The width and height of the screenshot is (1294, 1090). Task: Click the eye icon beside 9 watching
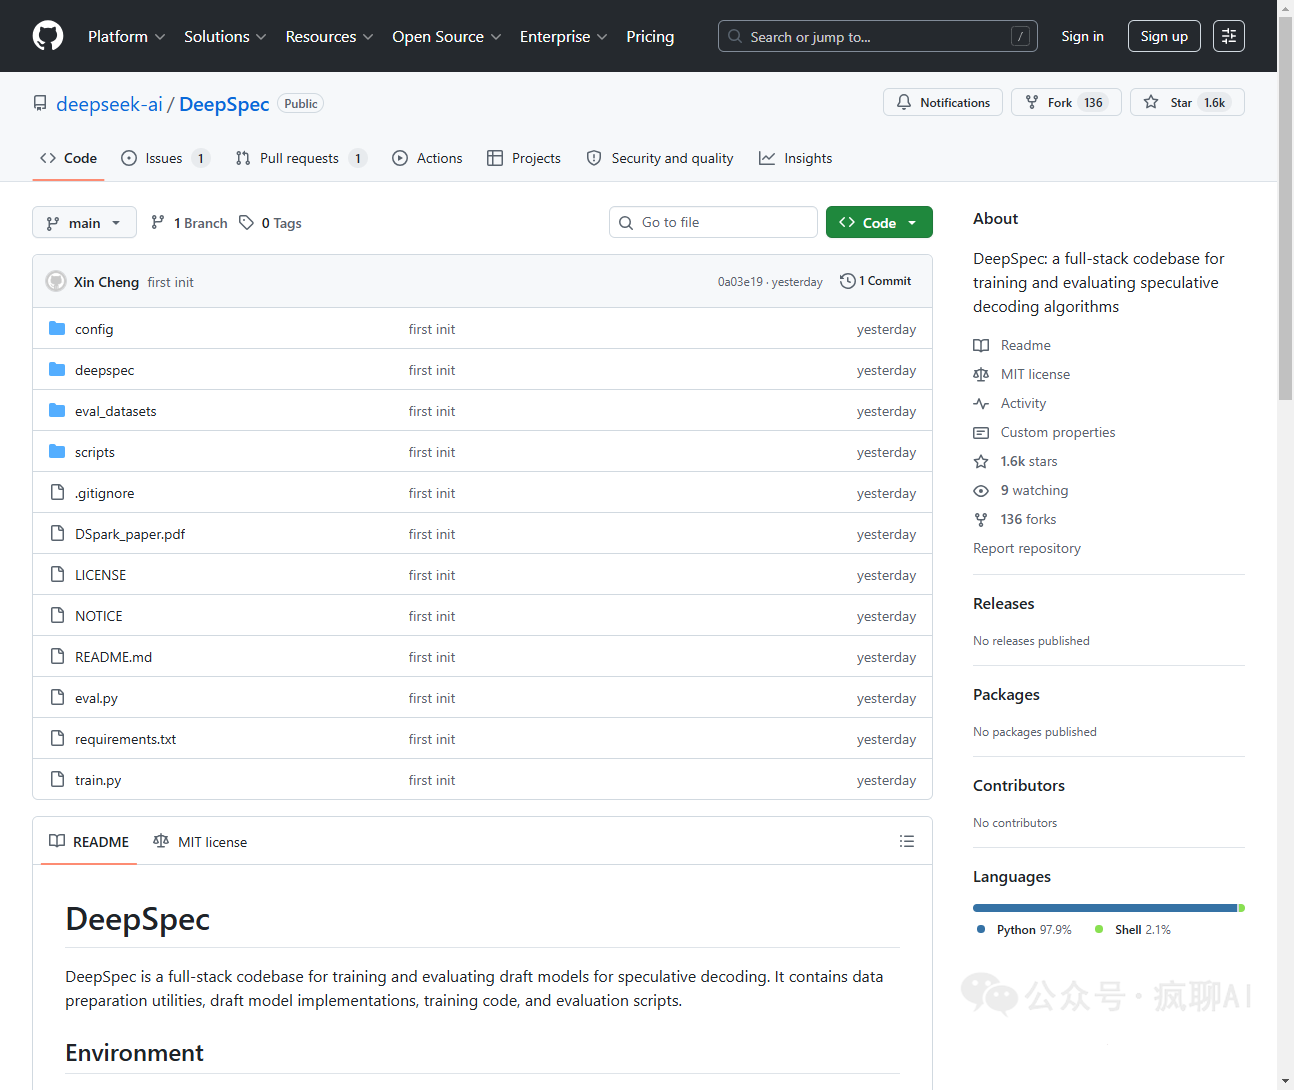pos(981,490)
